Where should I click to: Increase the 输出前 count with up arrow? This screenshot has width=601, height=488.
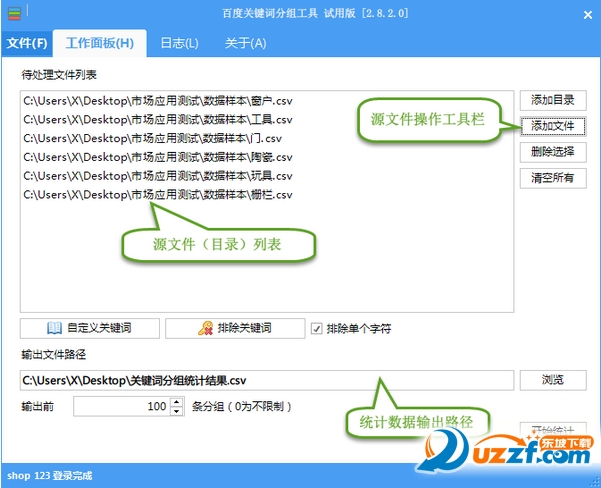(176, 402)
